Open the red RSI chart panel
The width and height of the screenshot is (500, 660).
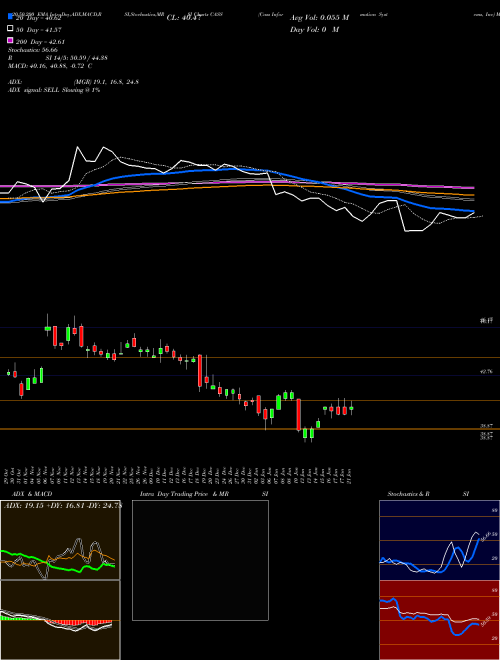pyautogui.click(x=439, y=620)
